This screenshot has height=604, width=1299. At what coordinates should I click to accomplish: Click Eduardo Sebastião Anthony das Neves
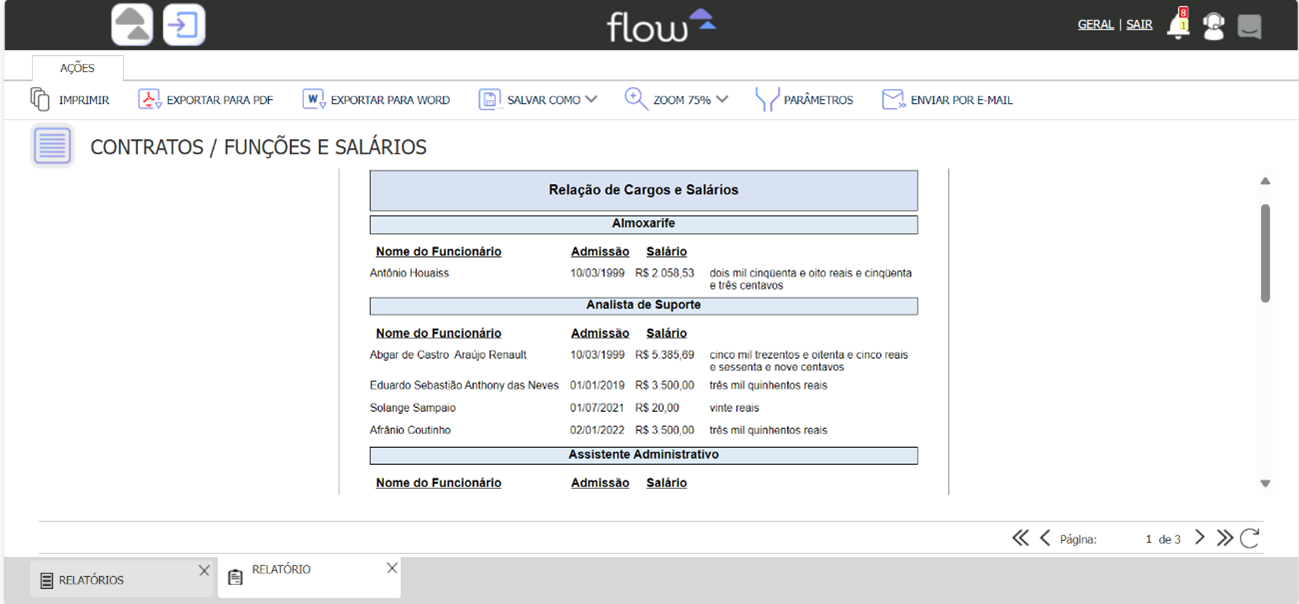point(464,385)
